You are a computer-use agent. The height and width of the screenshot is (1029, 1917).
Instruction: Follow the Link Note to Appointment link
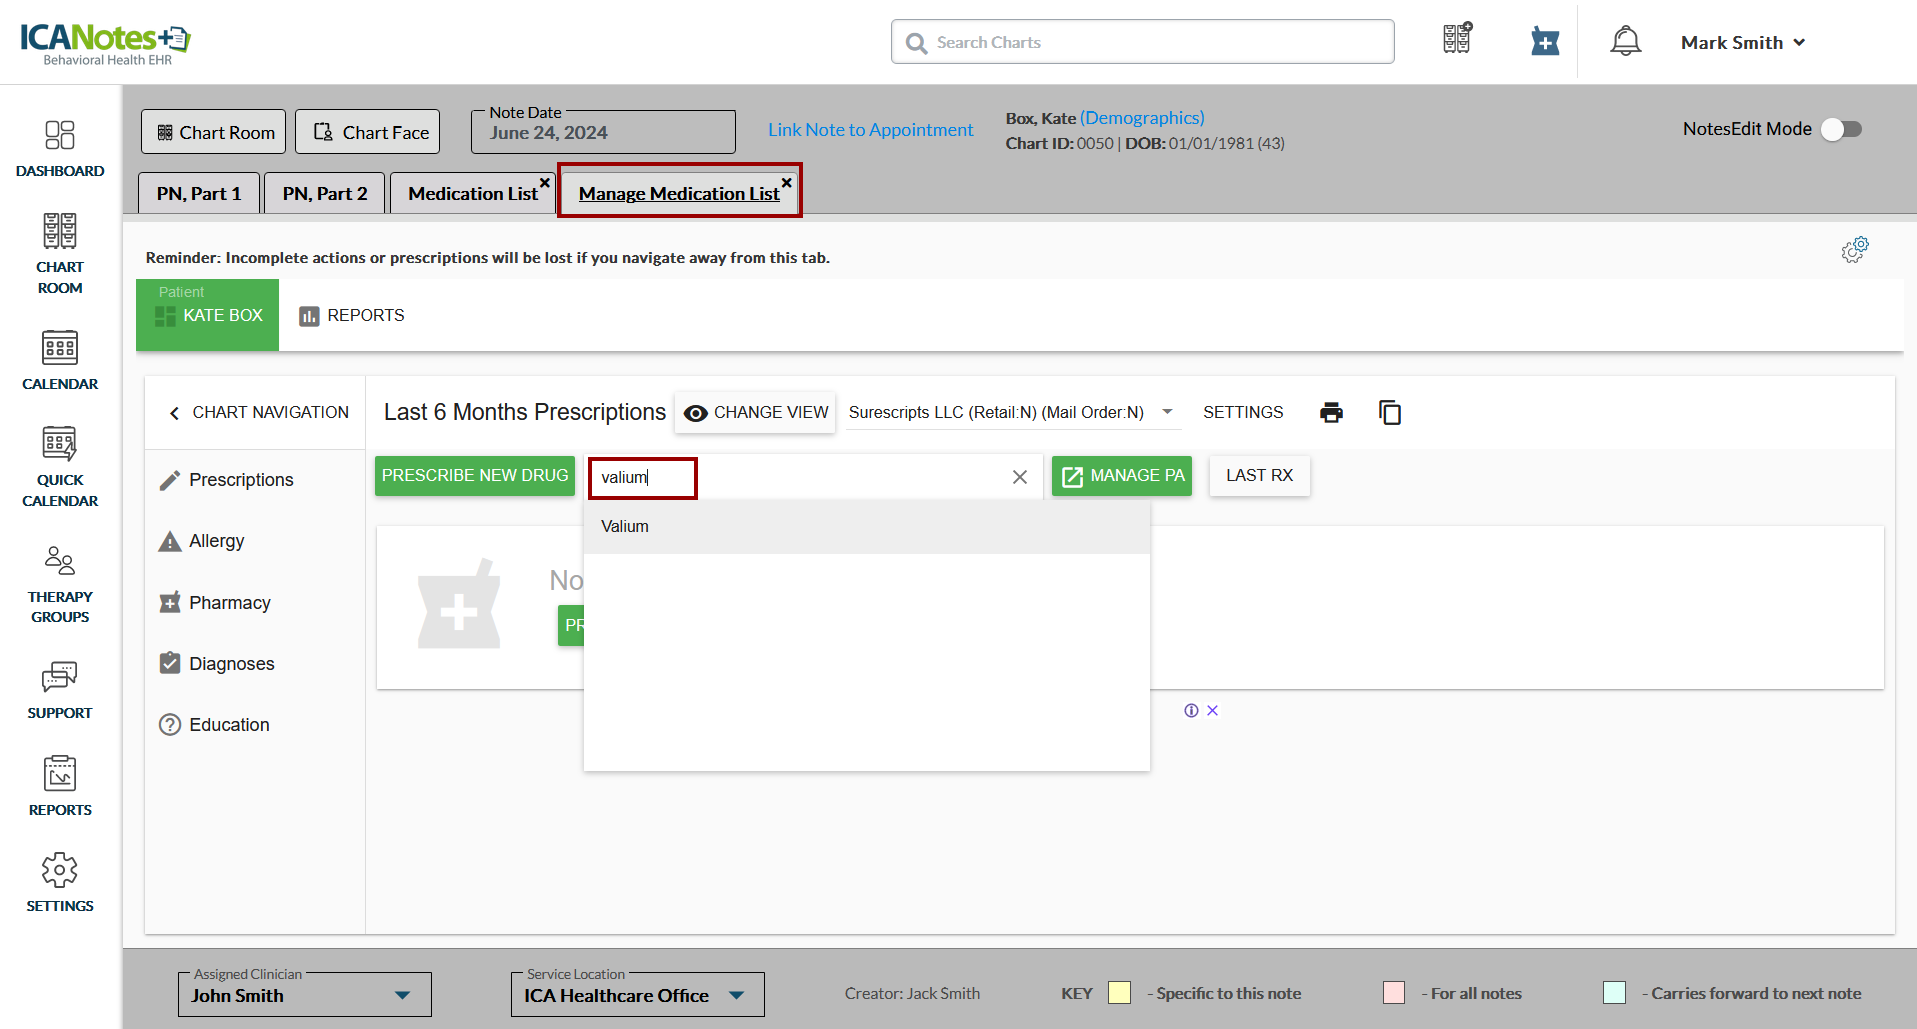(870, 130)
